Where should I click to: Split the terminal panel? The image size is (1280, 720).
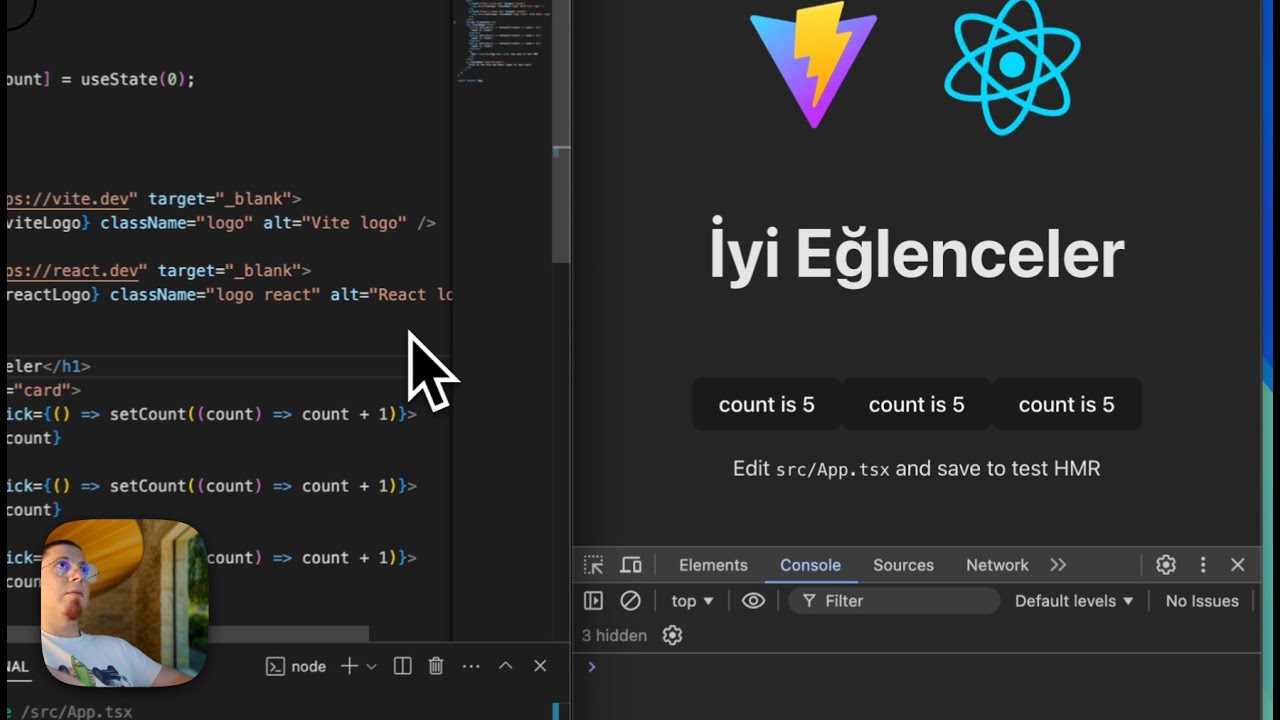coord(403,666)
